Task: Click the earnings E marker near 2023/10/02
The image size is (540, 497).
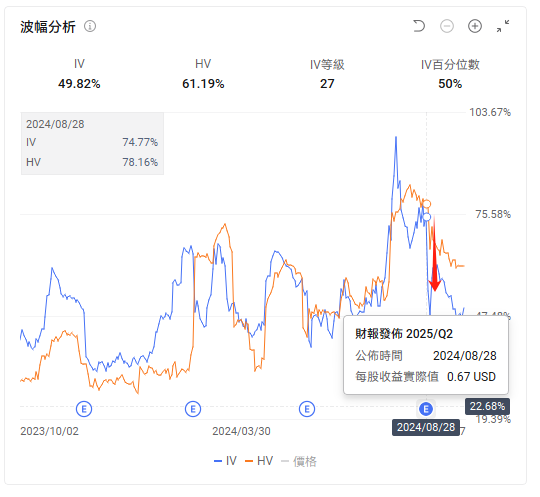Action: [x=84, y=409]
